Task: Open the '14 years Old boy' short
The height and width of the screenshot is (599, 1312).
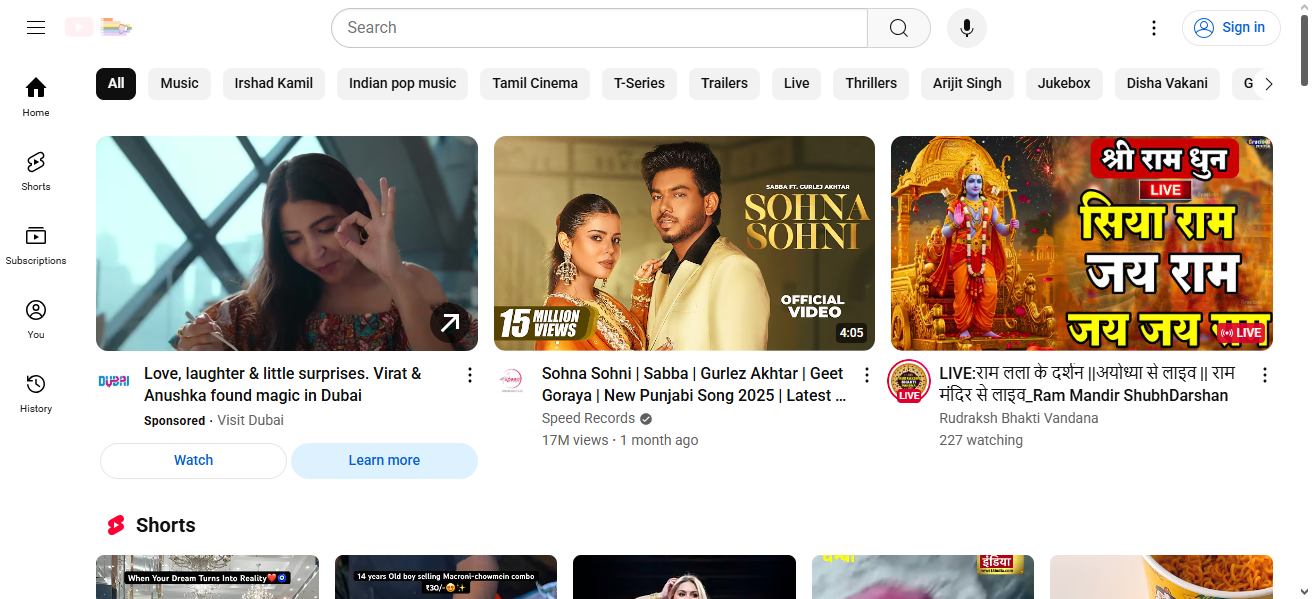Action: (x=446, y=577)
